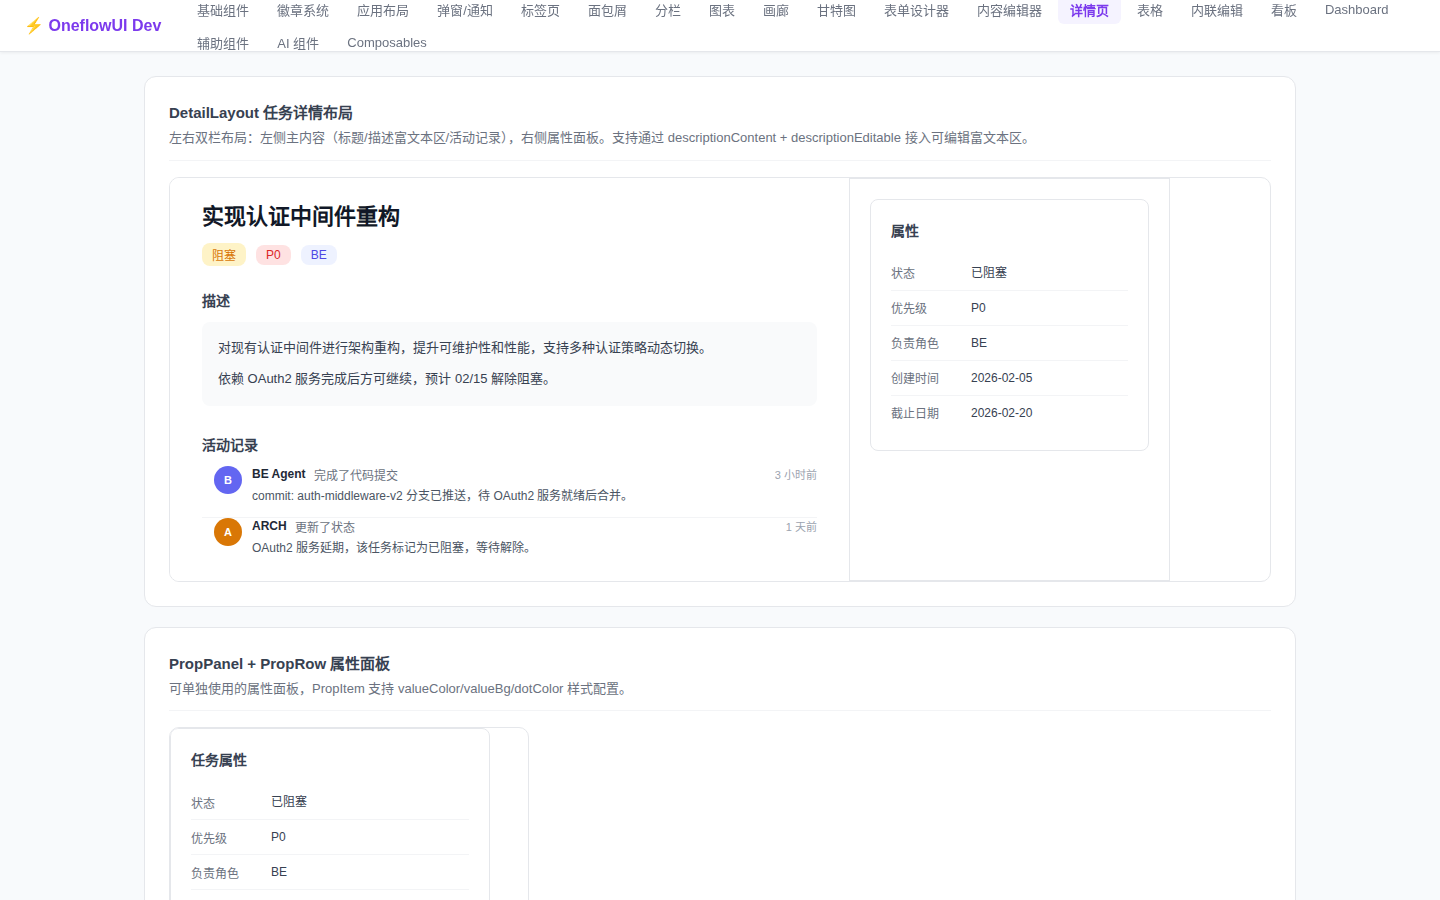Go to the 看板 tab
The height and width of the screenshot is (900, 1440).
click(x=1284, y=11)
